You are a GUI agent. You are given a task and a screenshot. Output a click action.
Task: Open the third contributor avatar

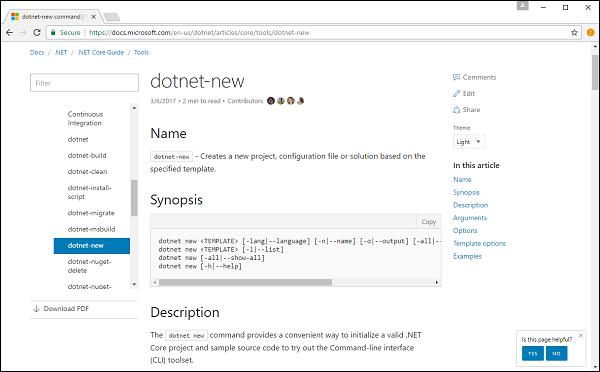point(291,101)
